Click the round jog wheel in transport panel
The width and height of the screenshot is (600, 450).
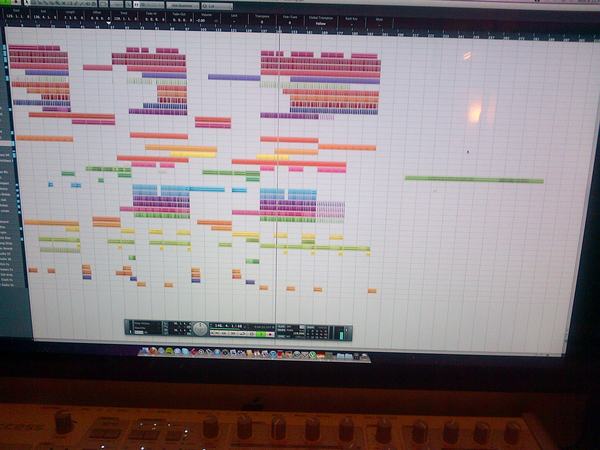[x=200, y=329]
